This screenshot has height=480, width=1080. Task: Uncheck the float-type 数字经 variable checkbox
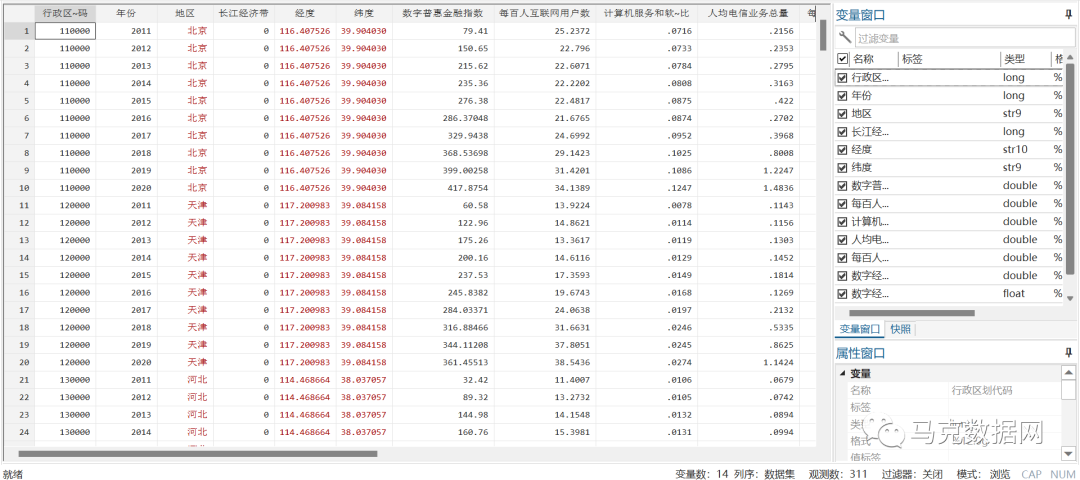tap(842, 293)
